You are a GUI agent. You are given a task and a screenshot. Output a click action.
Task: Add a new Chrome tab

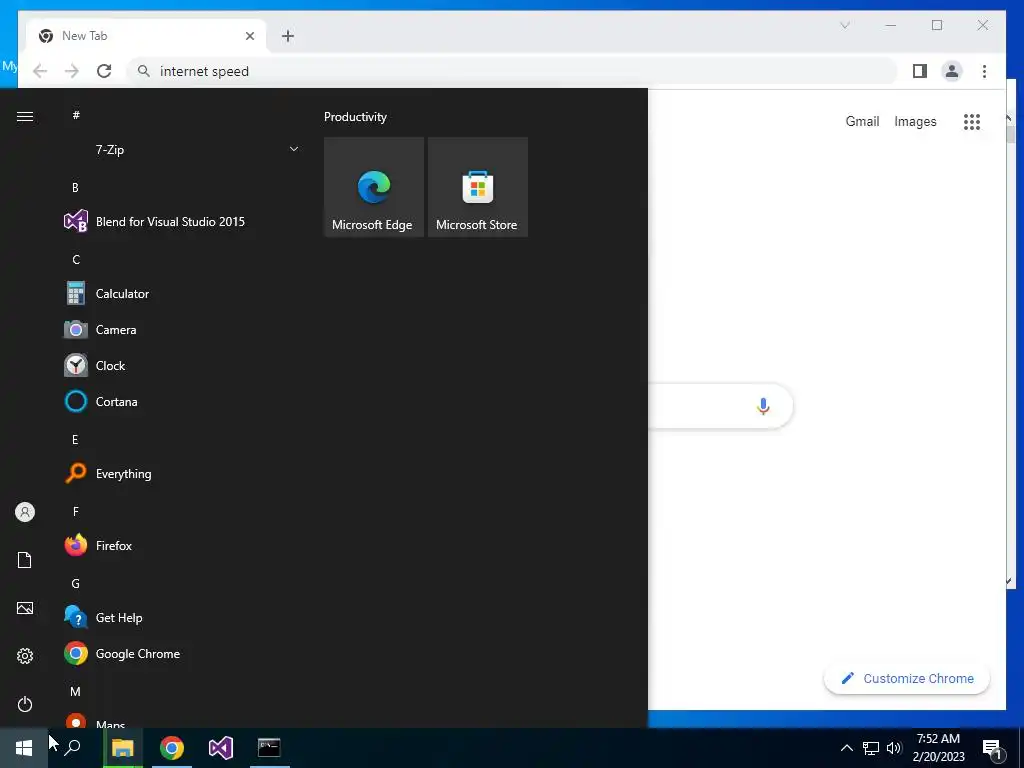pyautogui.click(x=287, y=36)
